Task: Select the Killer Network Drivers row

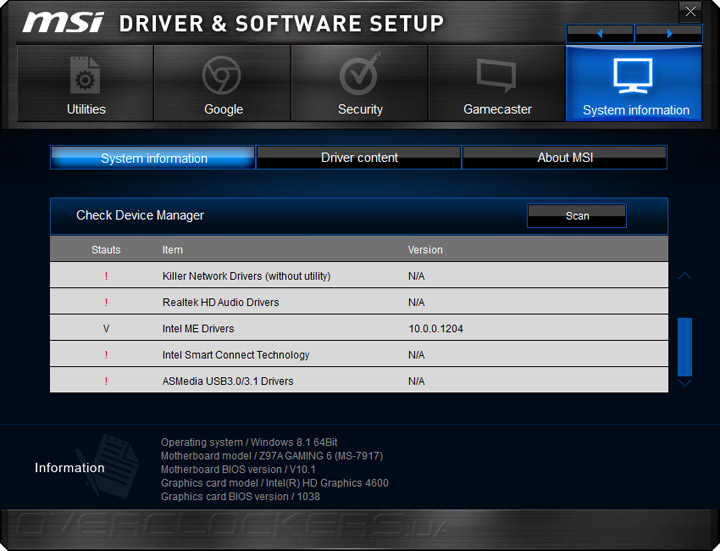Action: [359, 276]
